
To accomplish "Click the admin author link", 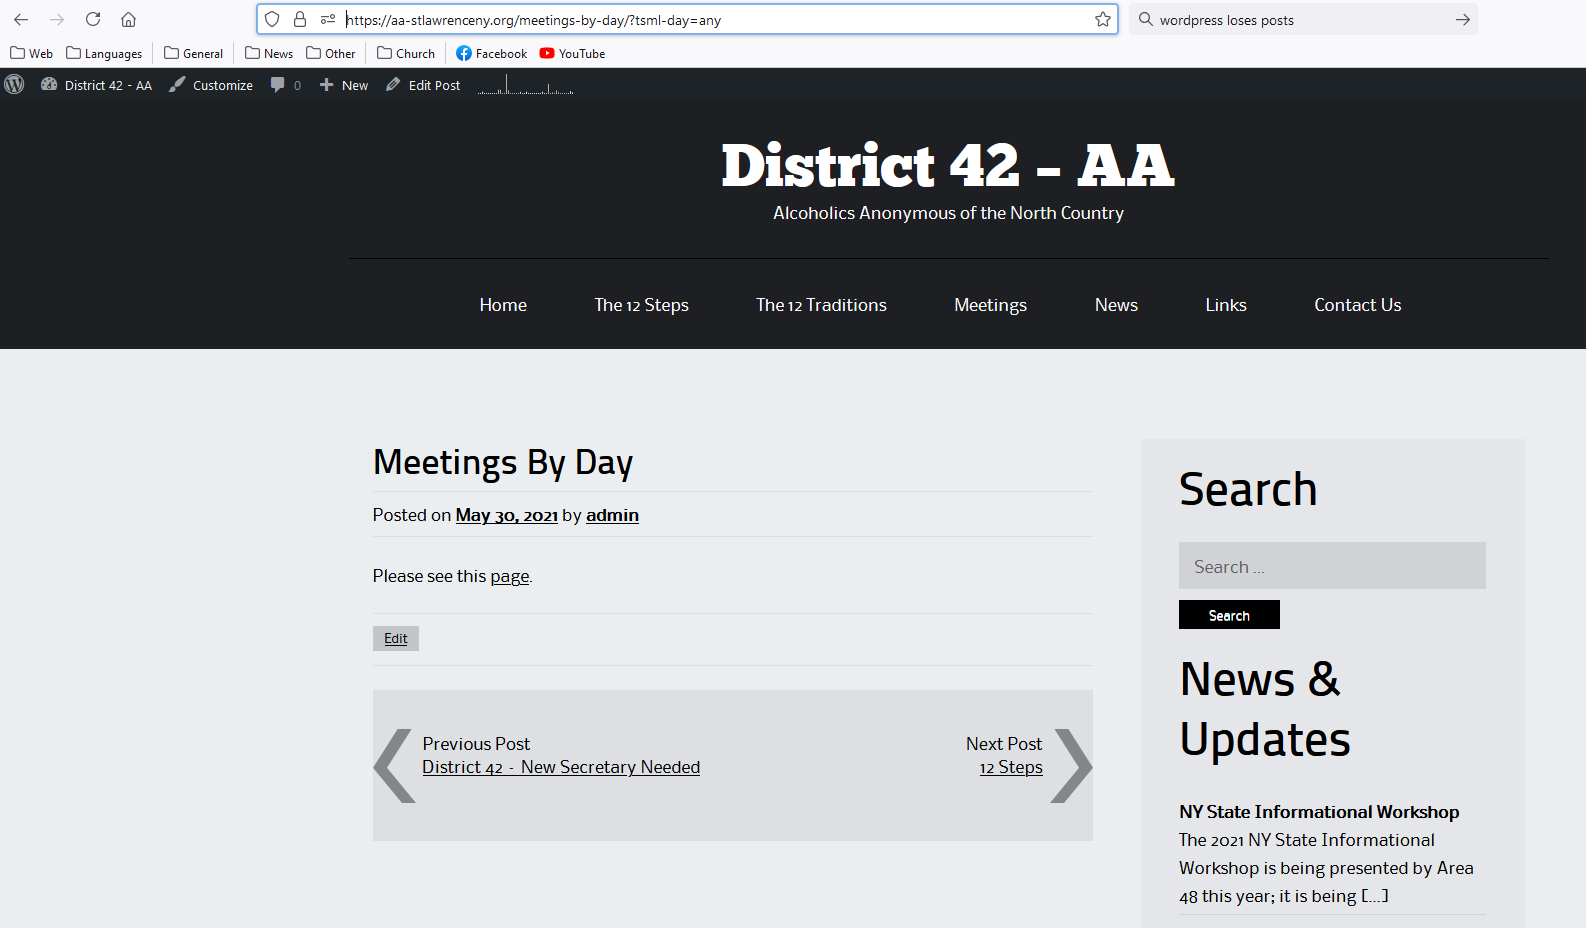I will [612, 515].
